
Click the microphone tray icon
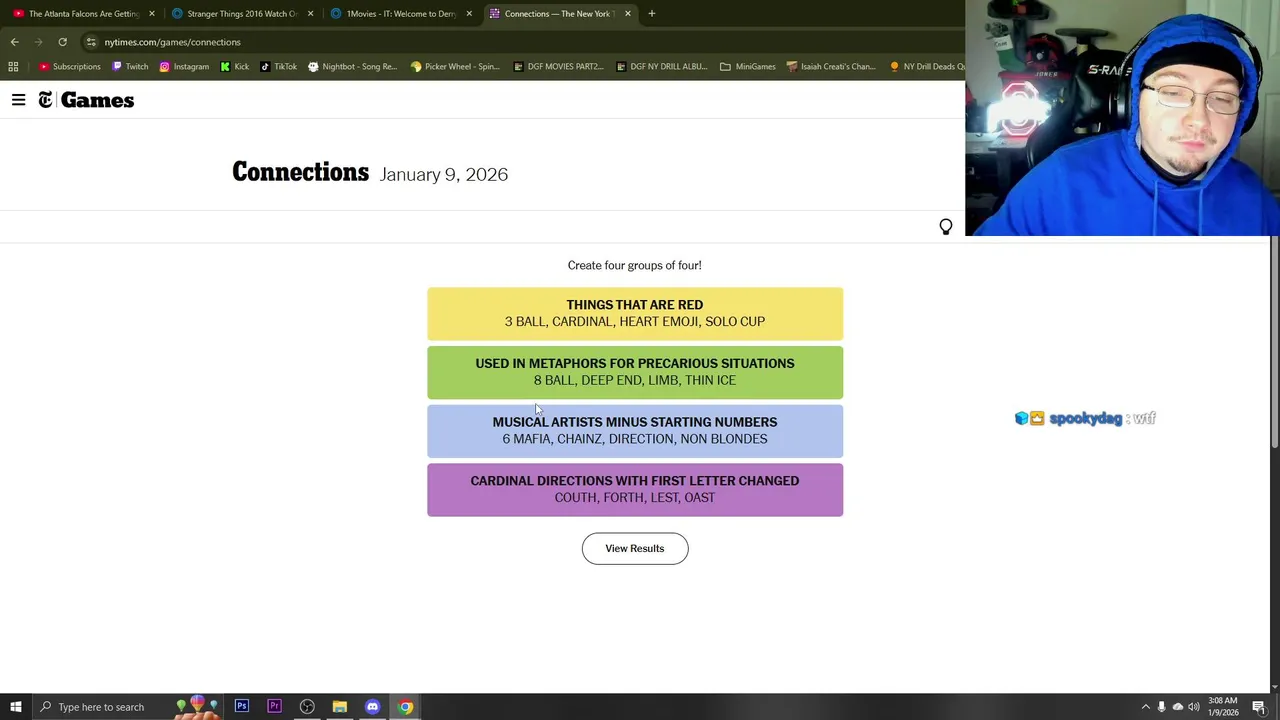1161,707
